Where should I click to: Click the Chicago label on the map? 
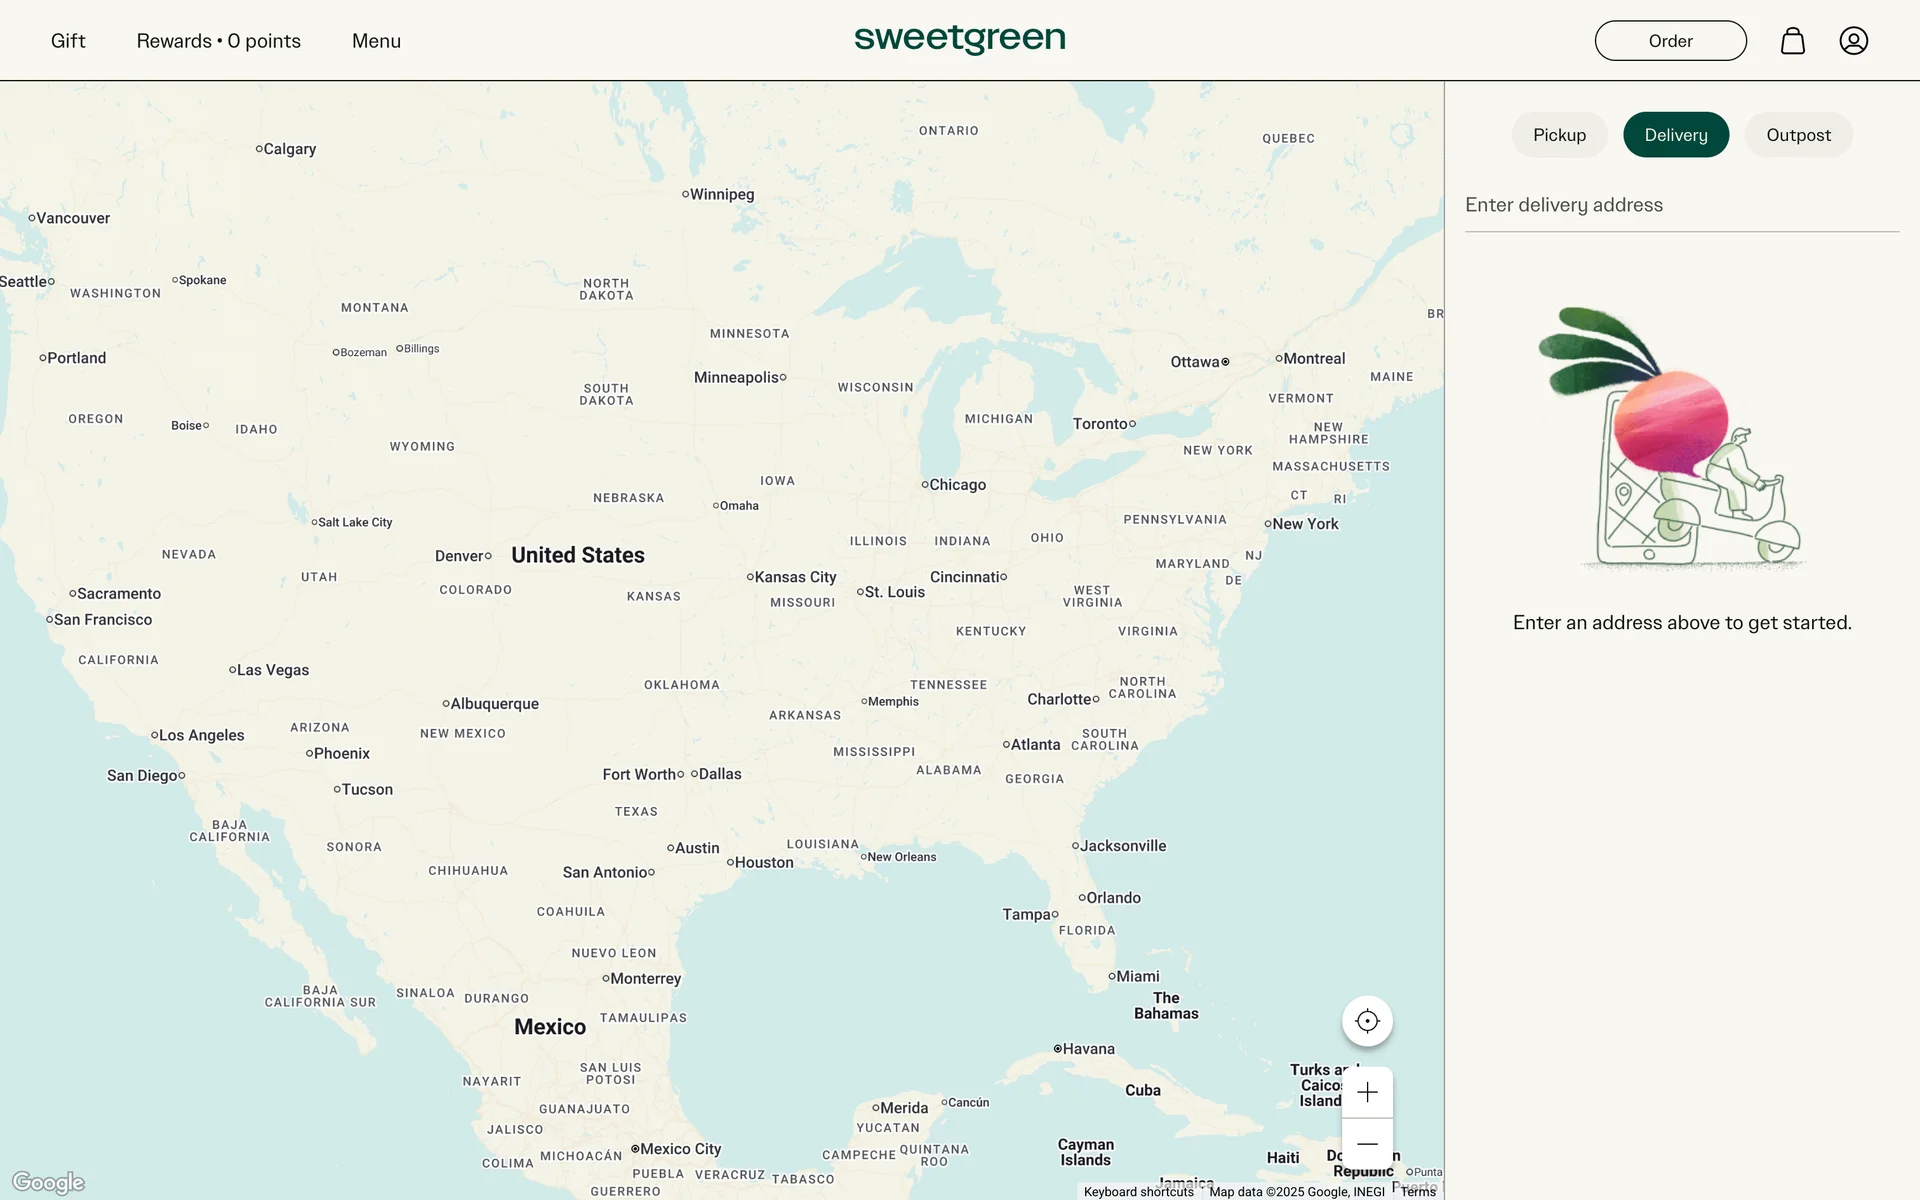[957, 485]
